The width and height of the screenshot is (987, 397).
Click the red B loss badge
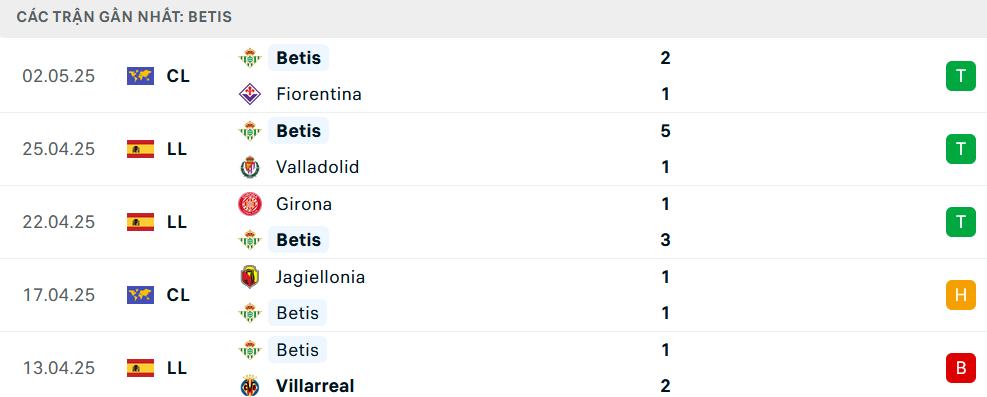coord(961,368)
